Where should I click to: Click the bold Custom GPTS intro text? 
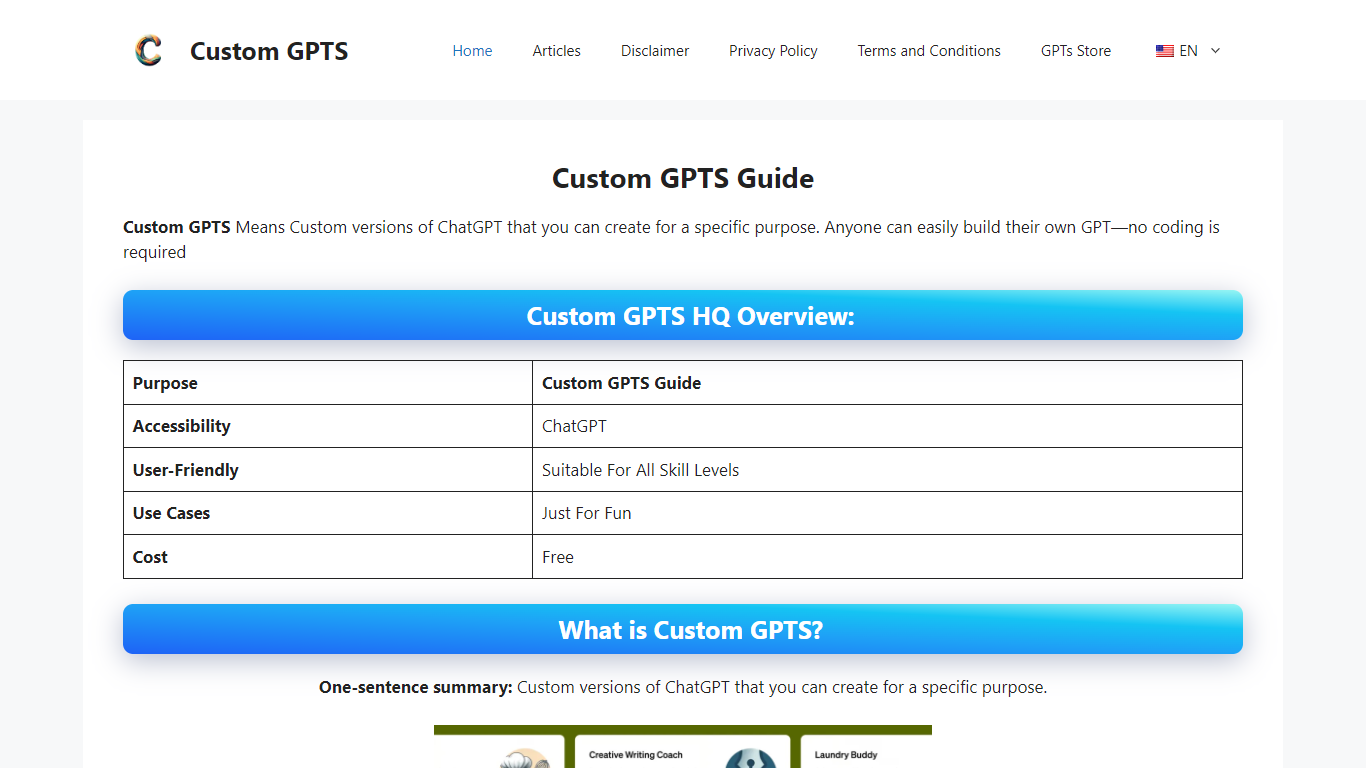coord(177,227)
